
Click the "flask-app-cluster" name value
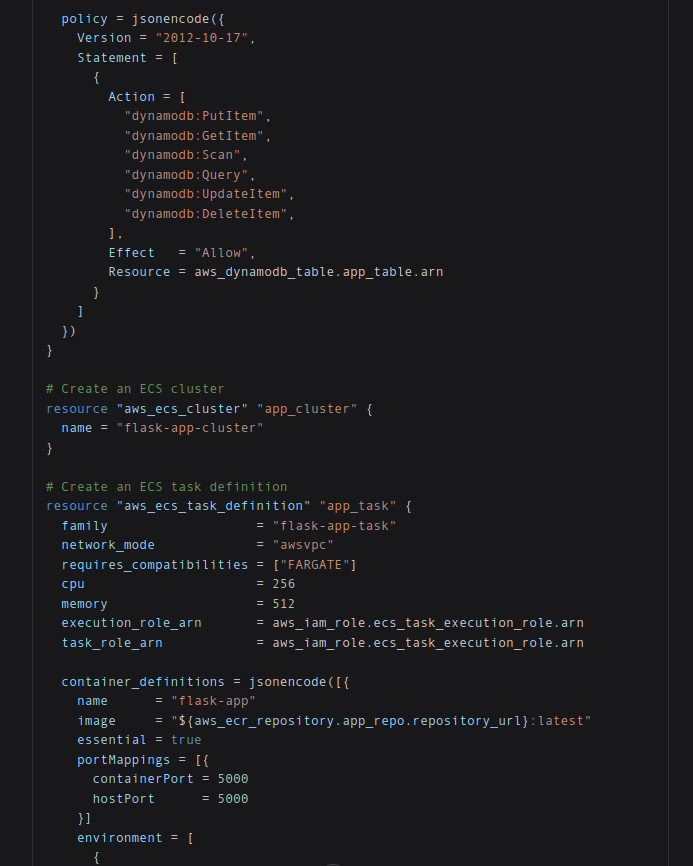190,428
